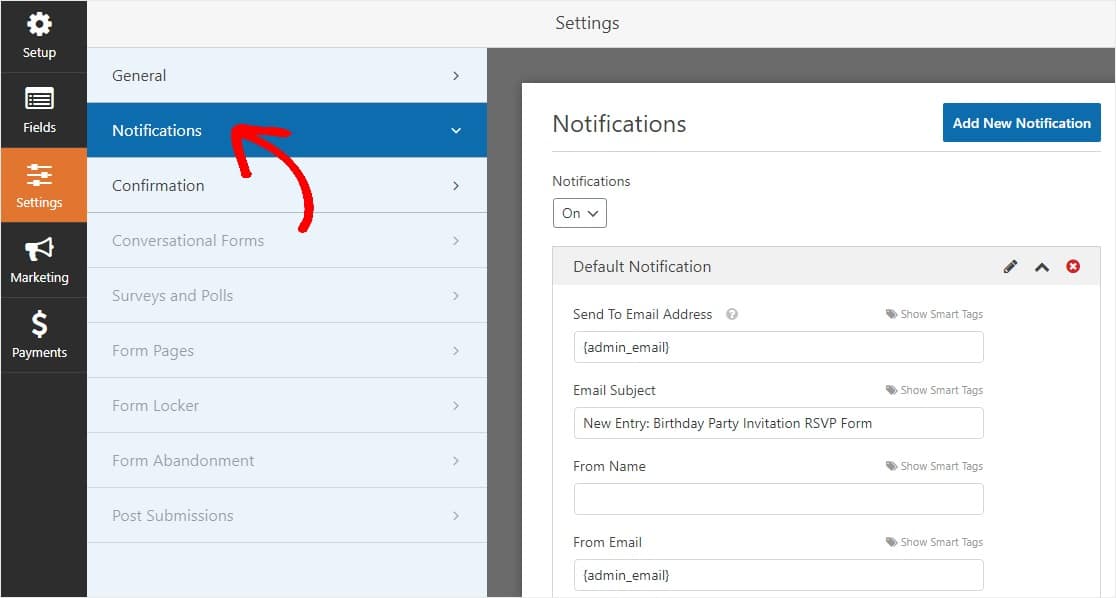Open Confirmation settings section
1116x598 pixels.
[x=287, y=185]
